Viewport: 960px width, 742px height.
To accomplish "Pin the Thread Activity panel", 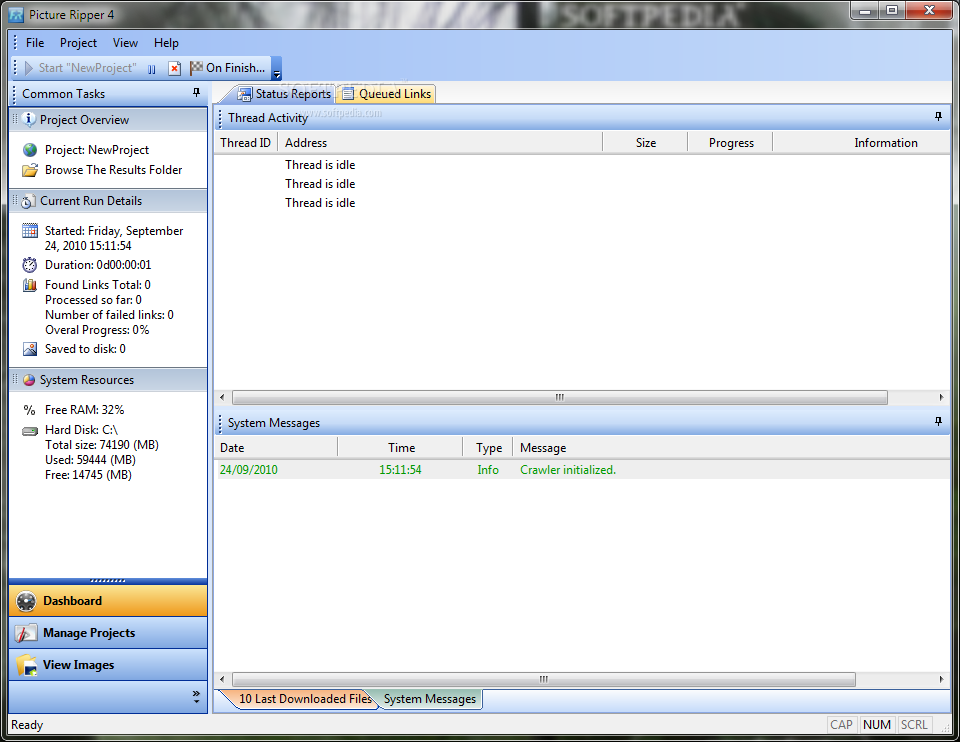I will (x=938, y=116).
